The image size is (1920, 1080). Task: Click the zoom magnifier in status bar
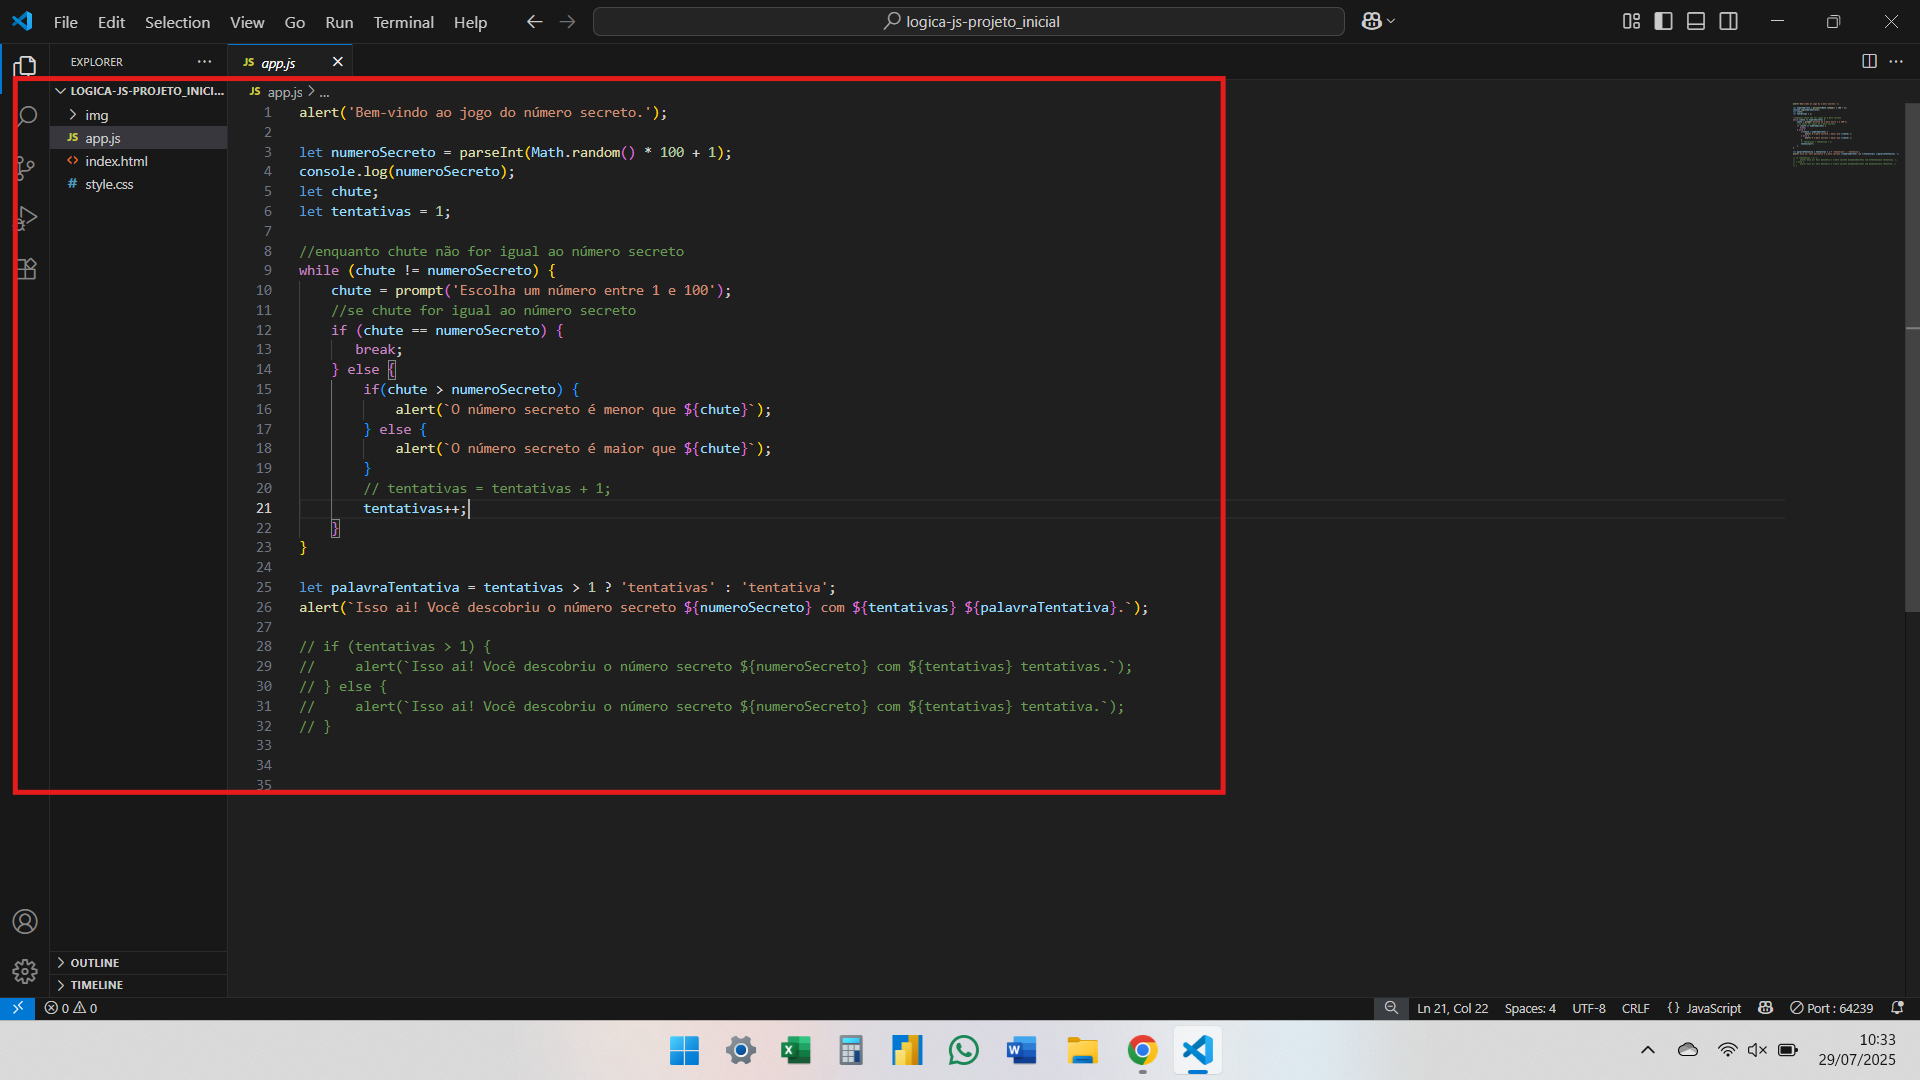pos(1391,1008)
